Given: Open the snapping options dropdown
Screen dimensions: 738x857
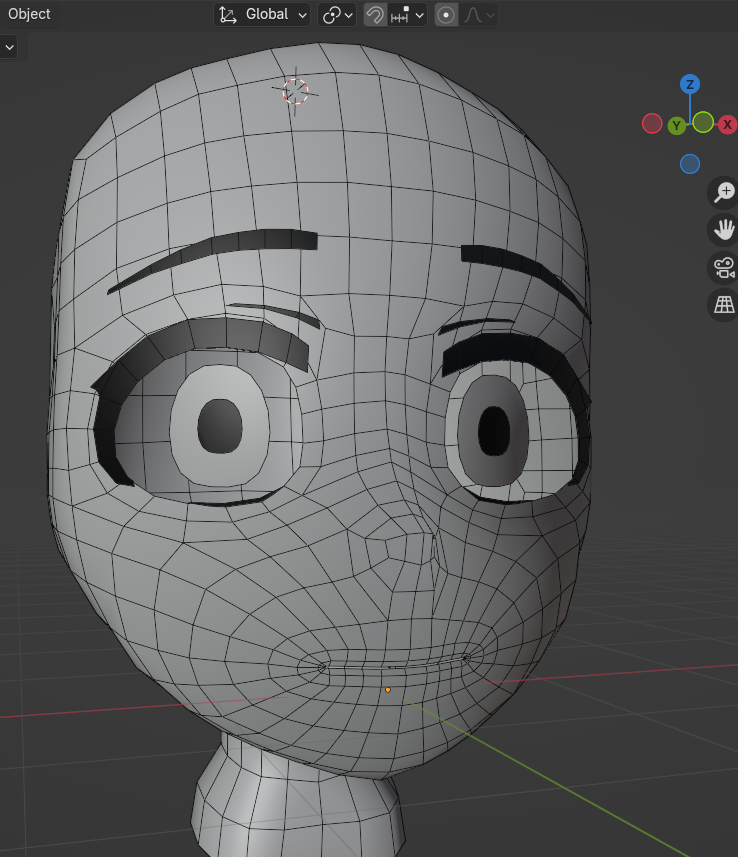Looking at the screenshot, I should point(407,15).
